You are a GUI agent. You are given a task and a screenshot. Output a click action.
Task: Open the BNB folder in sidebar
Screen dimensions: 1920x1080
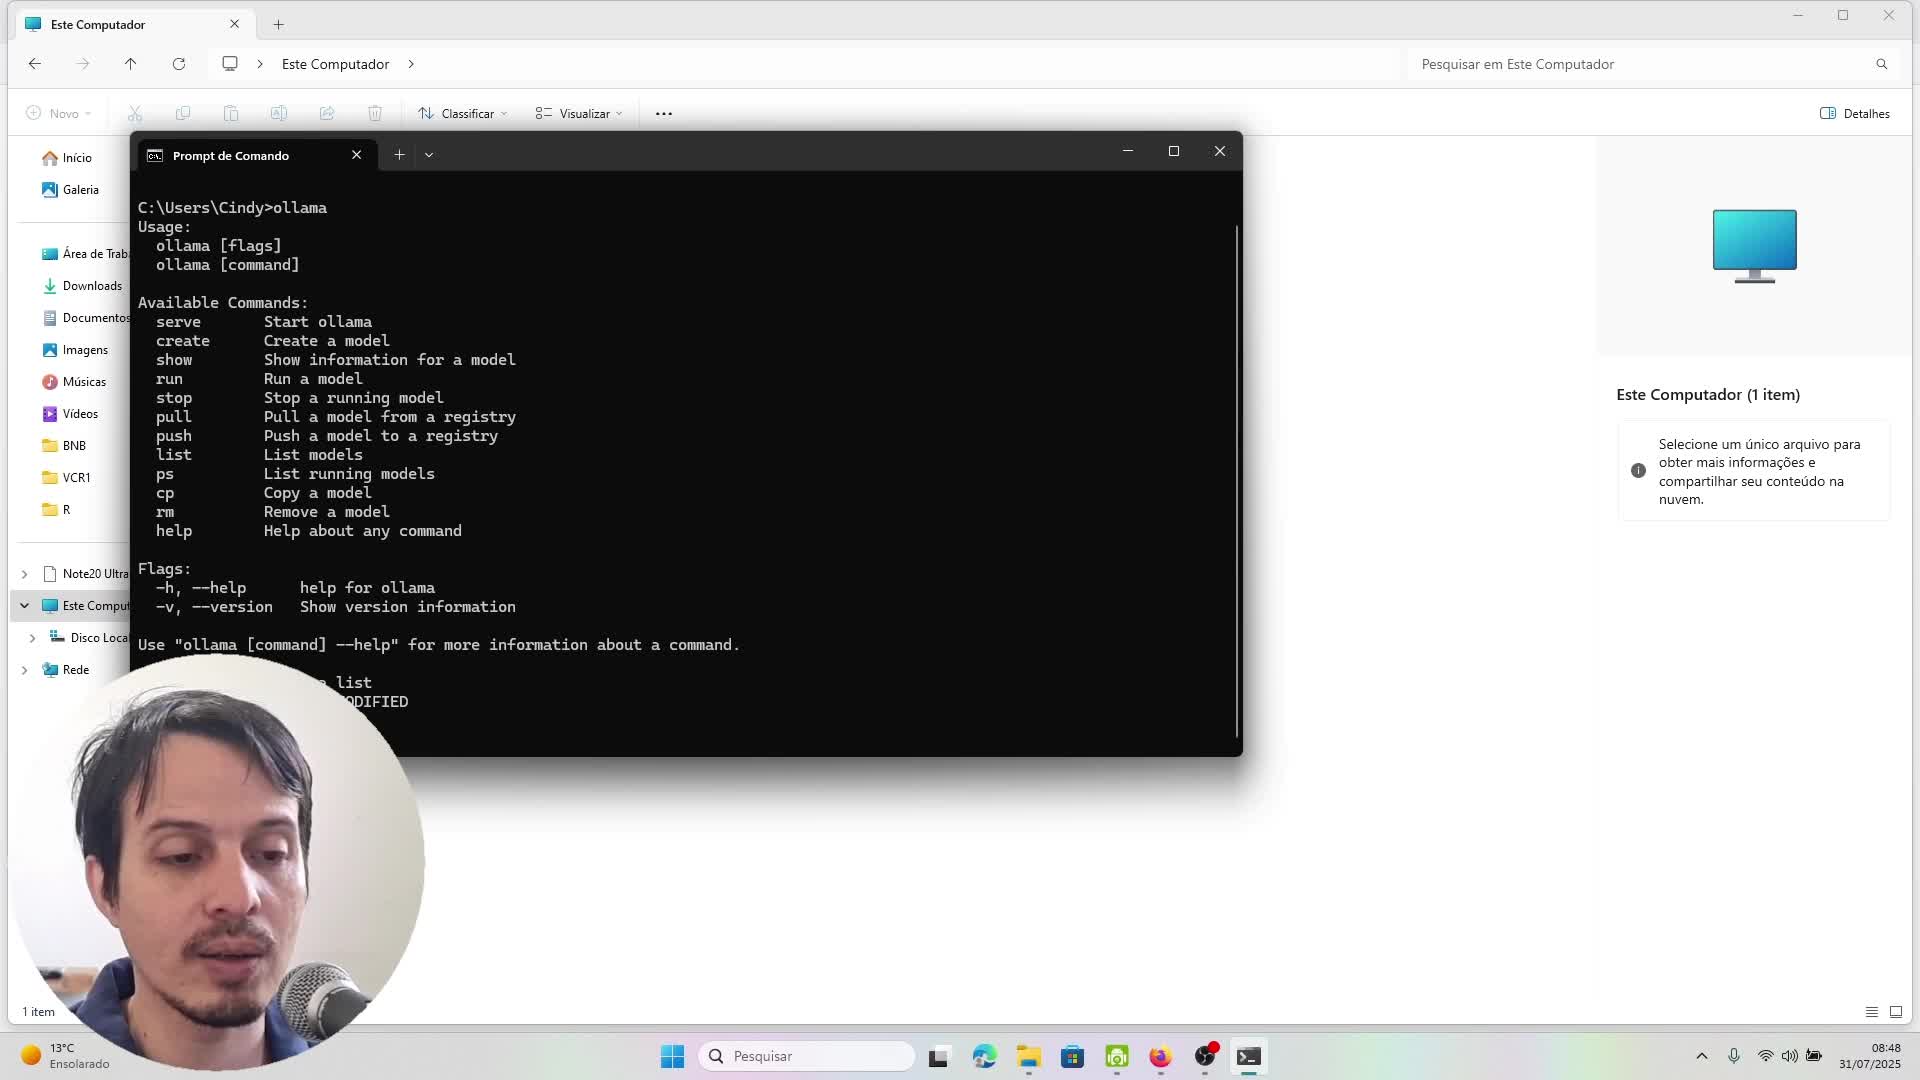(x=64, y=446)
